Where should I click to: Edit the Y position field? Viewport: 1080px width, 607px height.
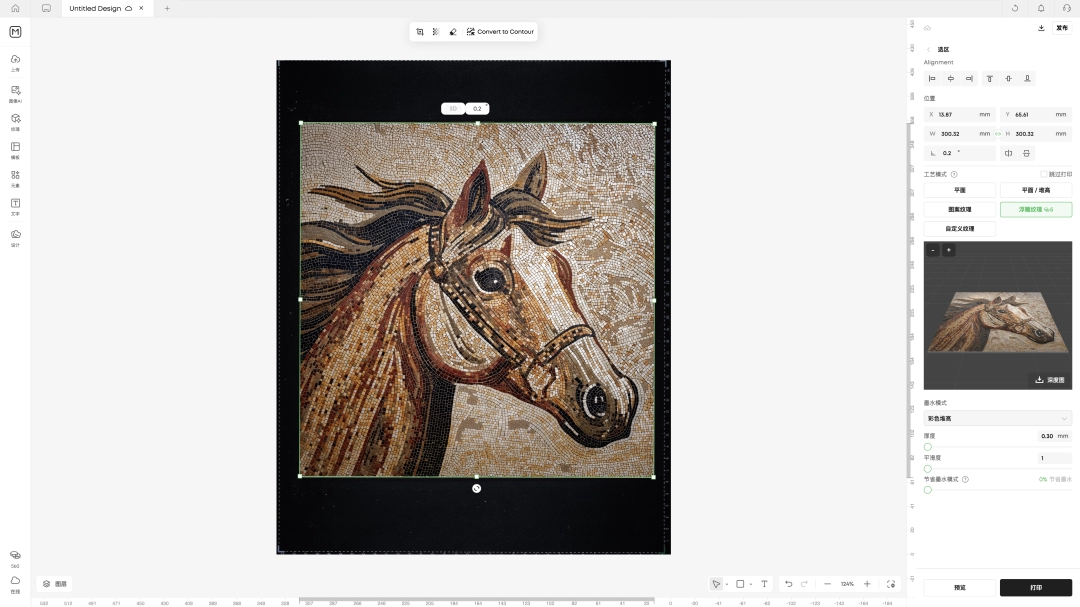pyautogui.click(x=1035, y=114)
